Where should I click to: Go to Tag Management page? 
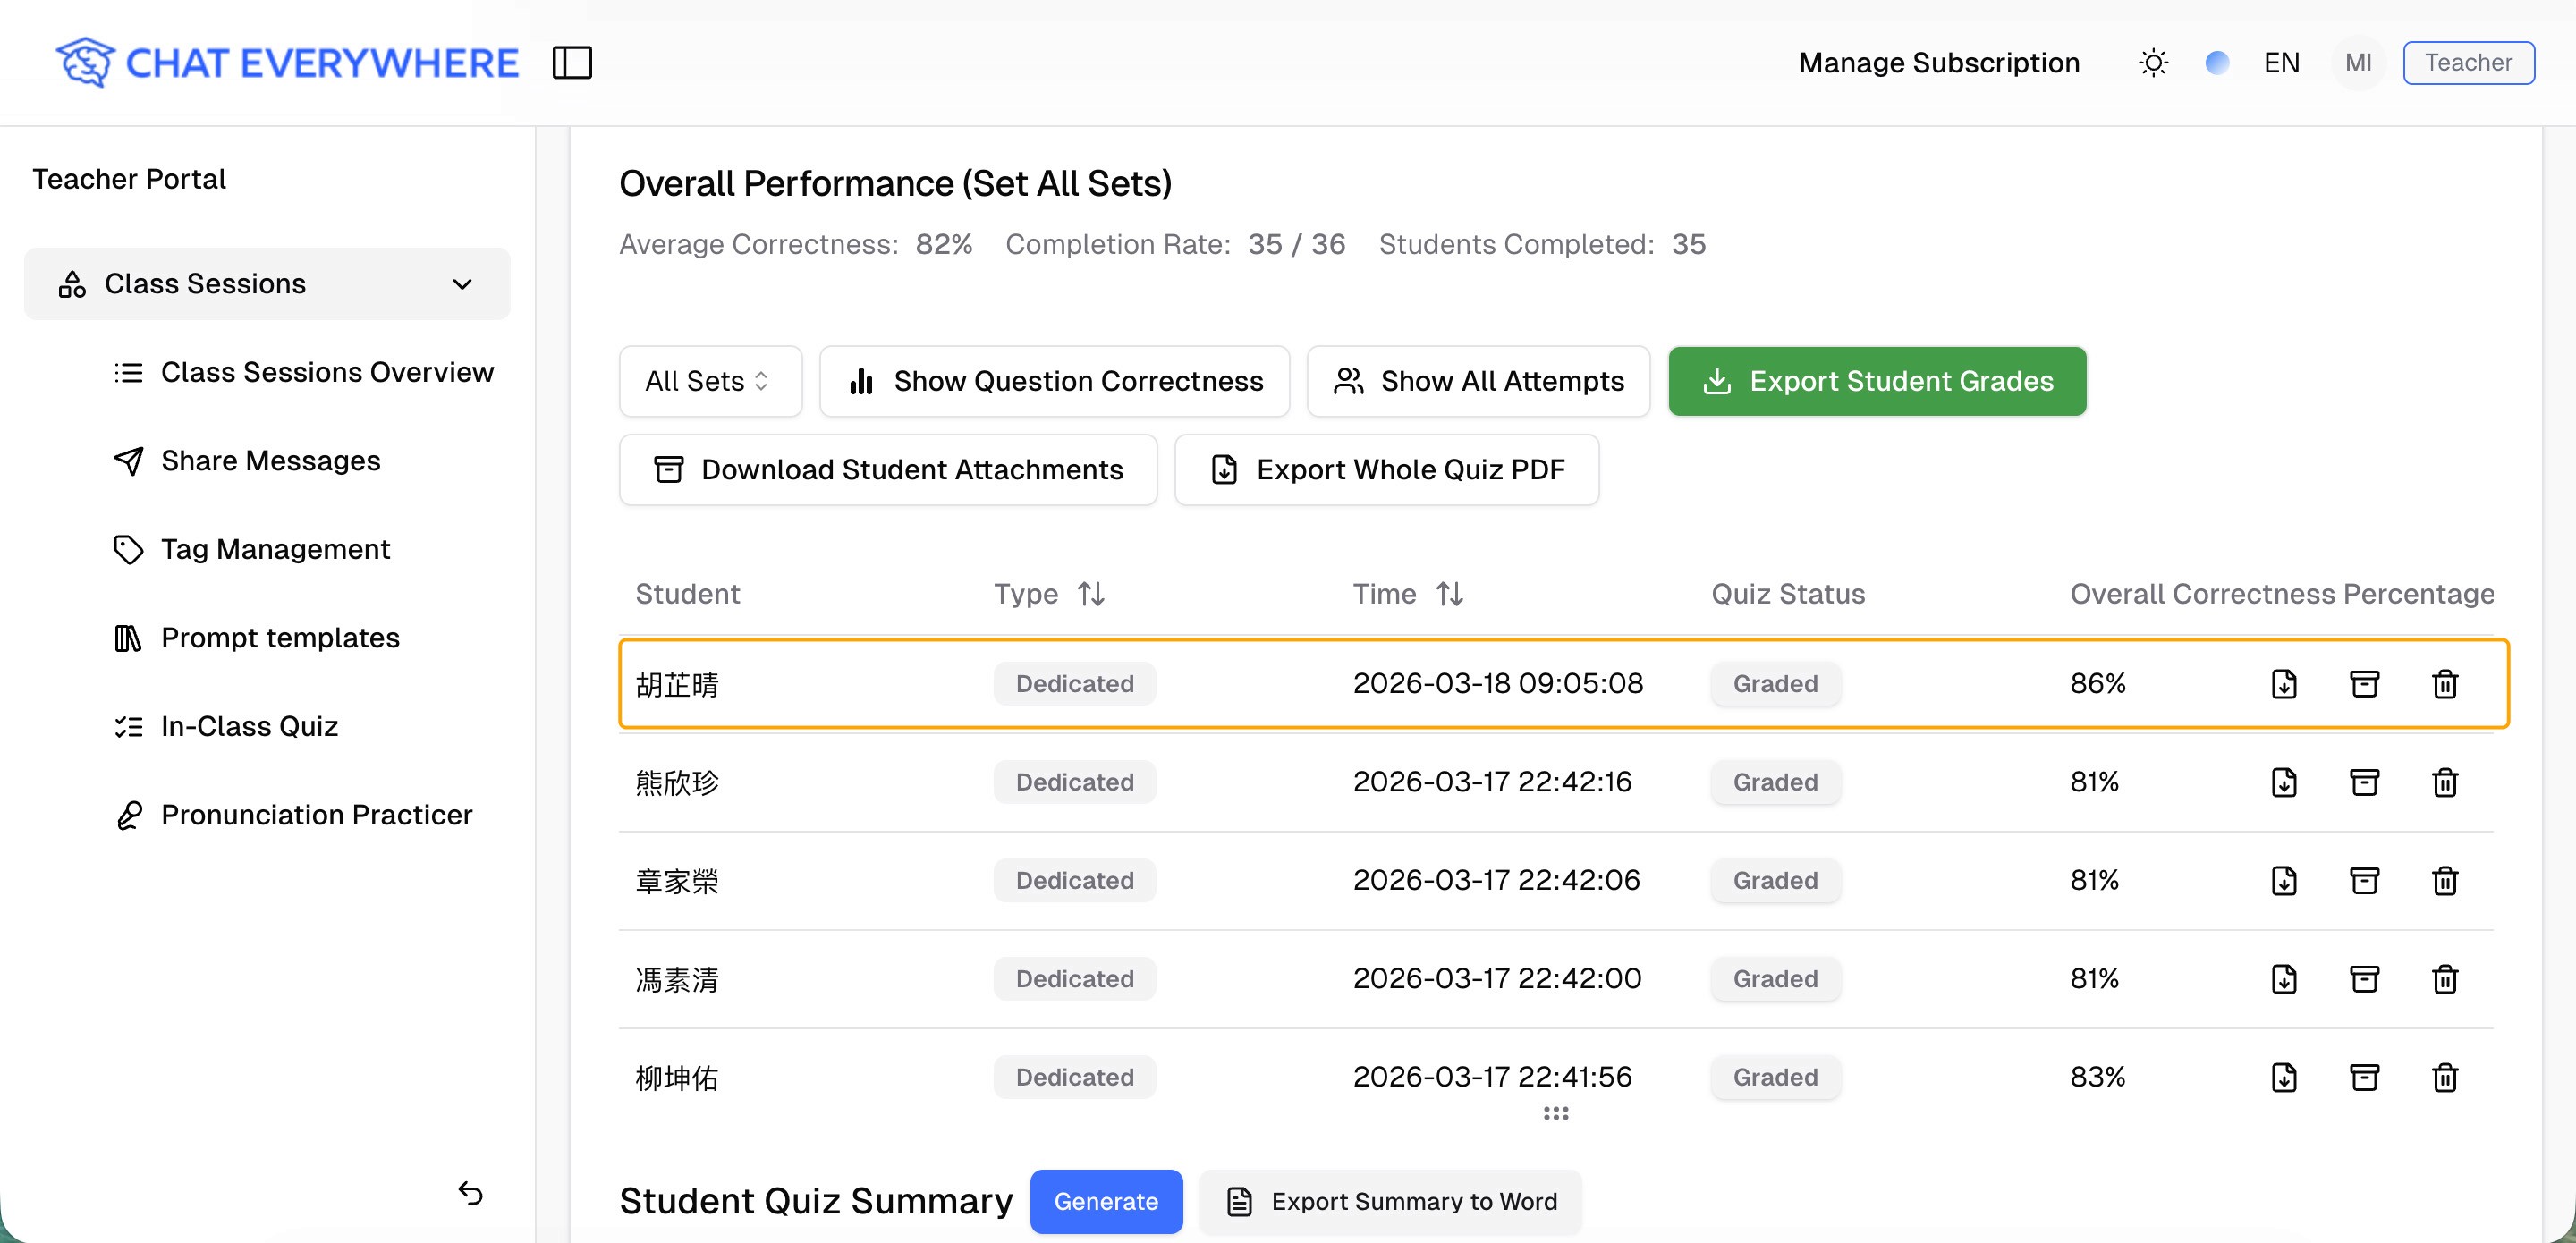[275, 549]
